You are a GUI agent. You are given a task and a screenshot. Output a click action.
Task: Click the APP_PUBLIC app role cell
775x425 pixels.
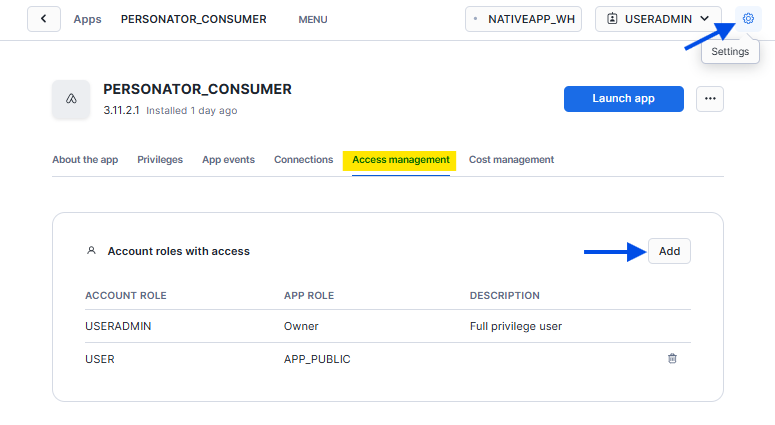[x=317, y=359]
